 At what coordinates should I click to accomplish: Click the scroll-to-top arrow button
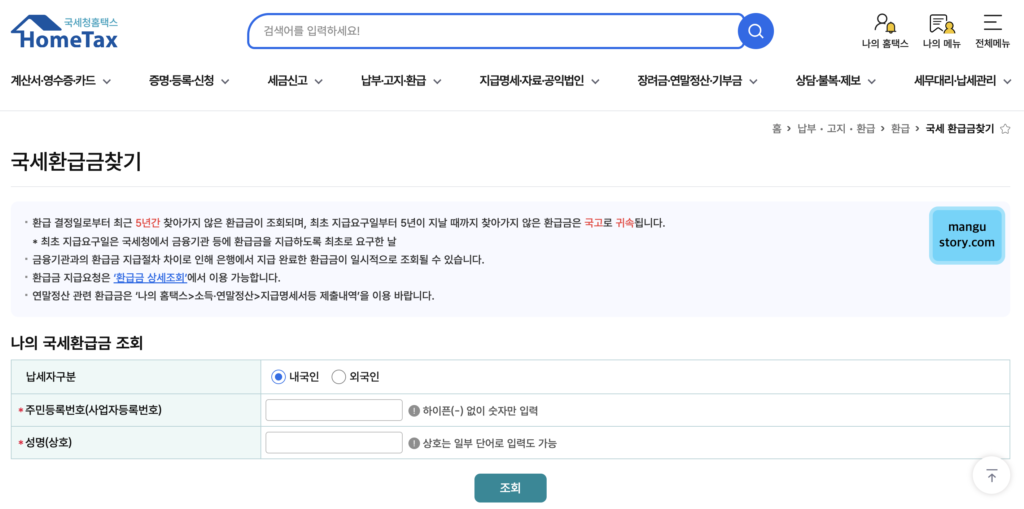(991, 476)
